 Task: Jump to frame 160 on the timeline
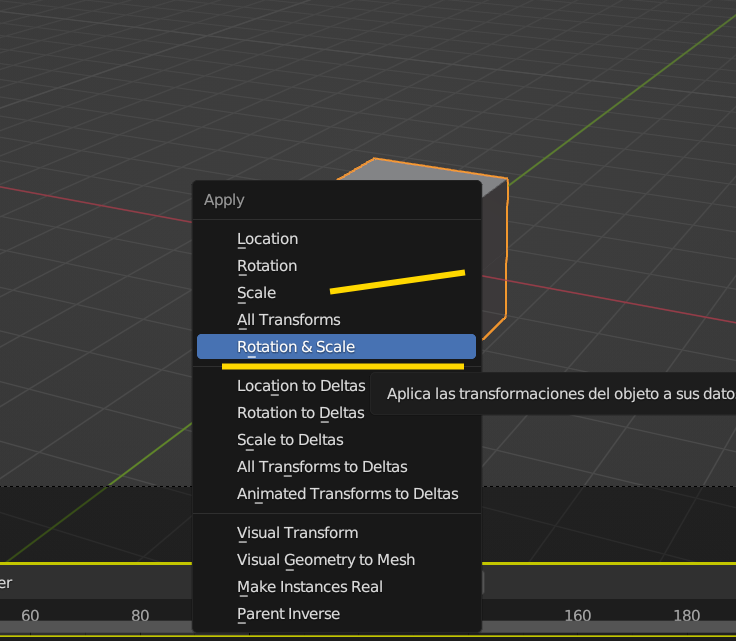[577, 616]
